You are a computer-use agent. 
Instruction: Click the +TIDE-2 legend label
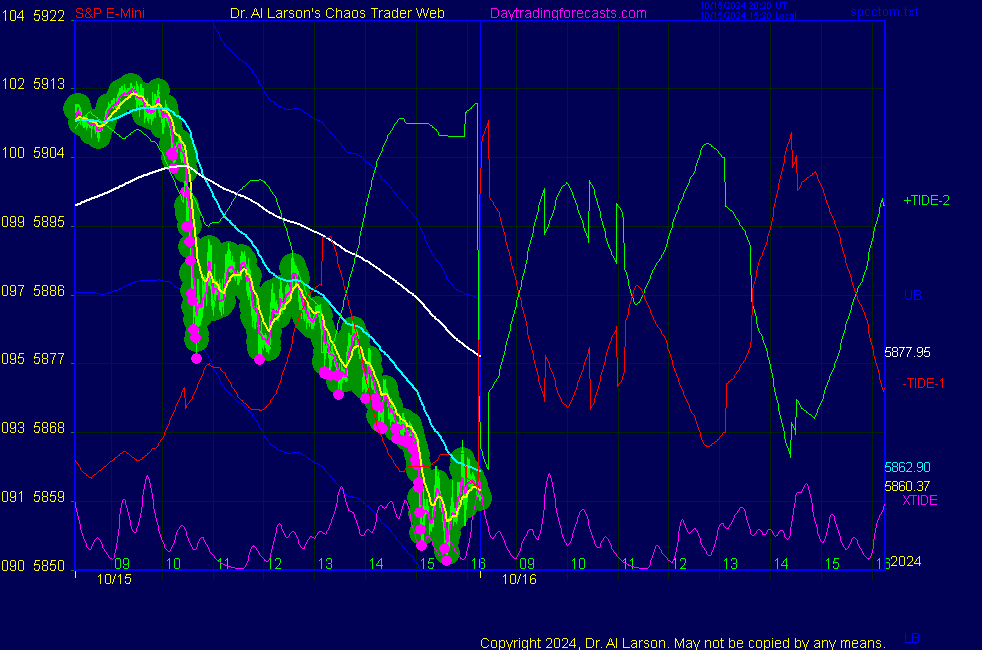[926, 200]
